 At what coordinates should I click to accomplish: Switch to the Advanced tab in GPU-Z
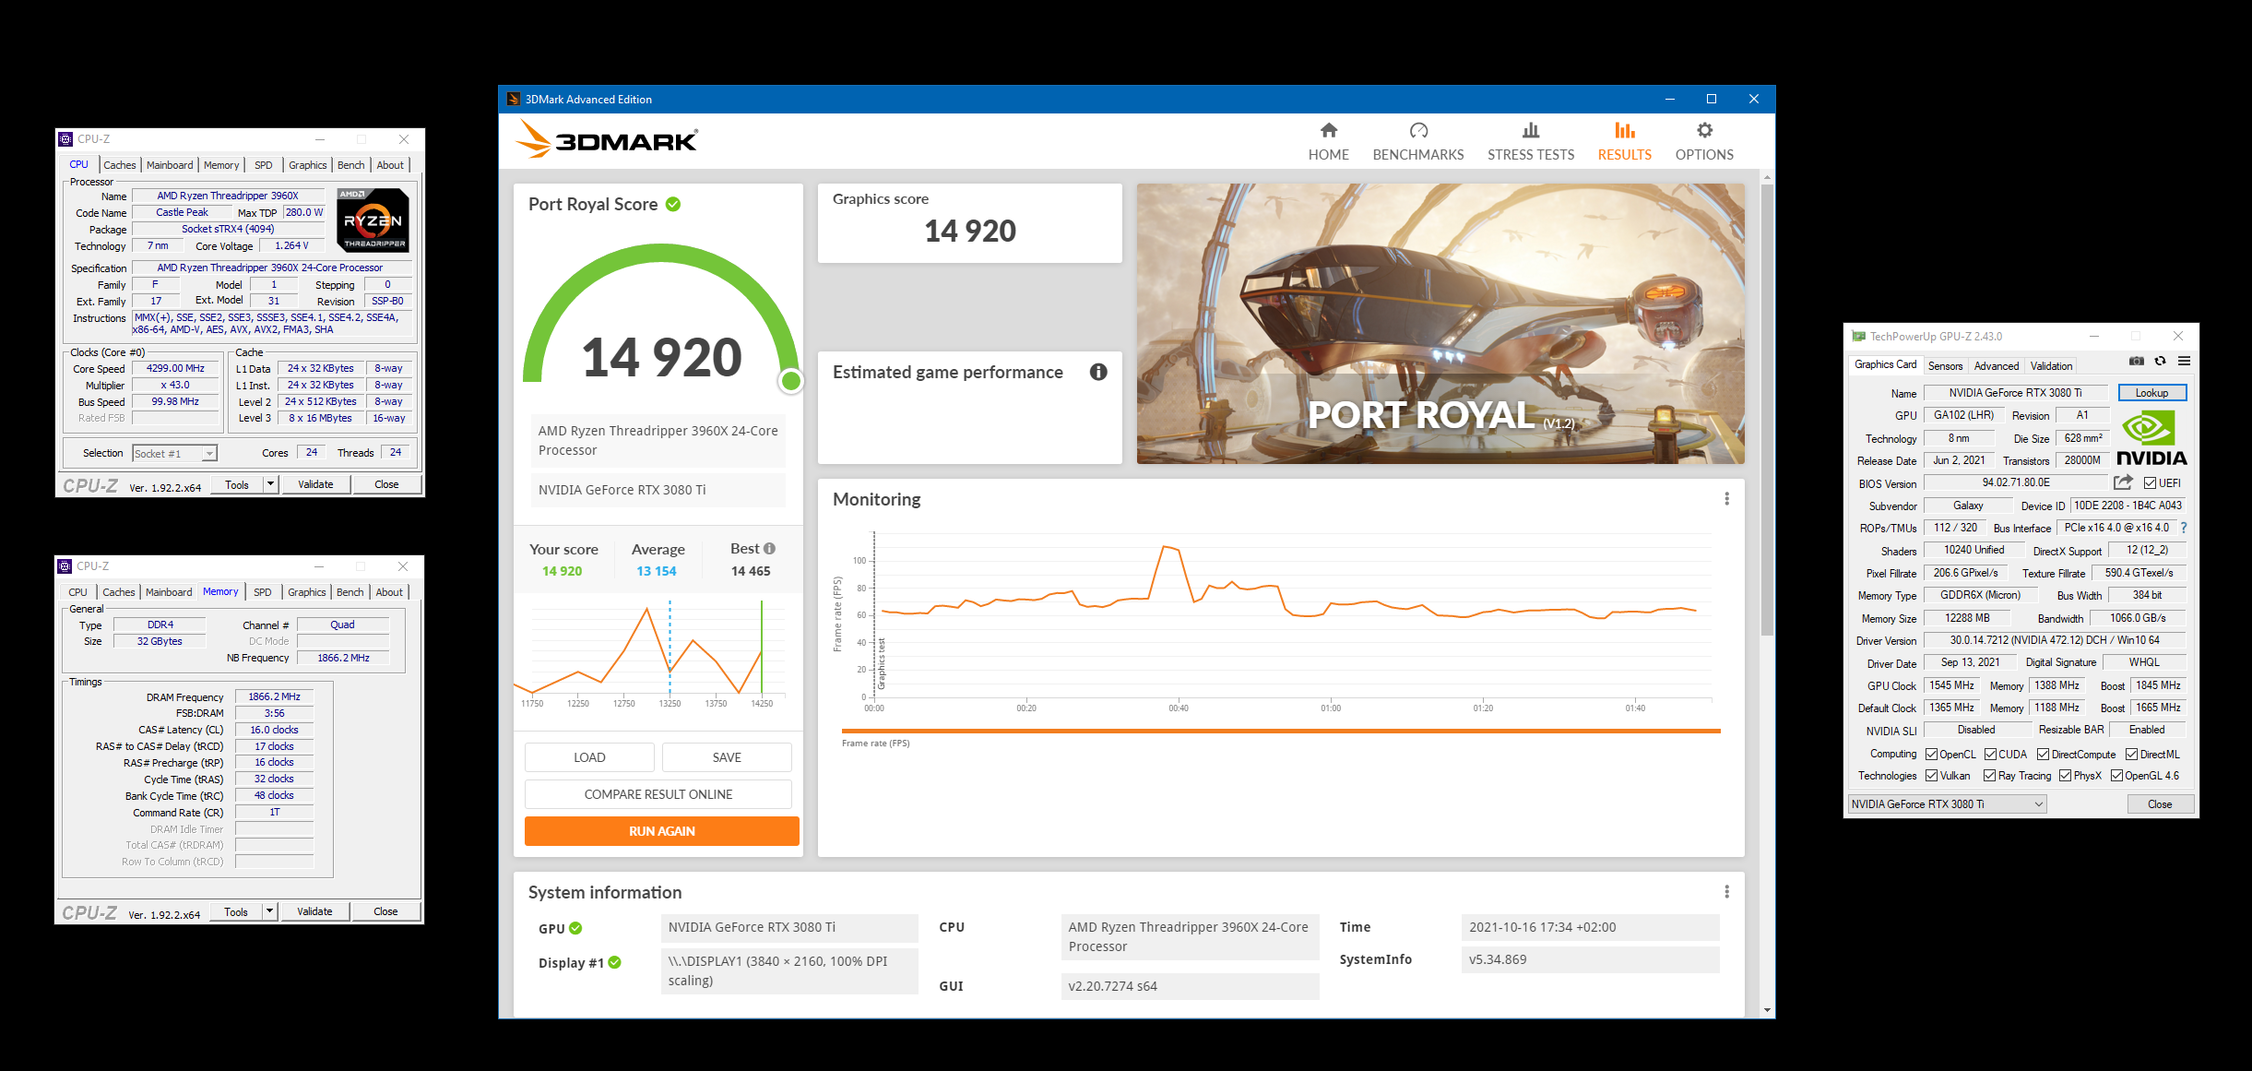[1996, 366]
